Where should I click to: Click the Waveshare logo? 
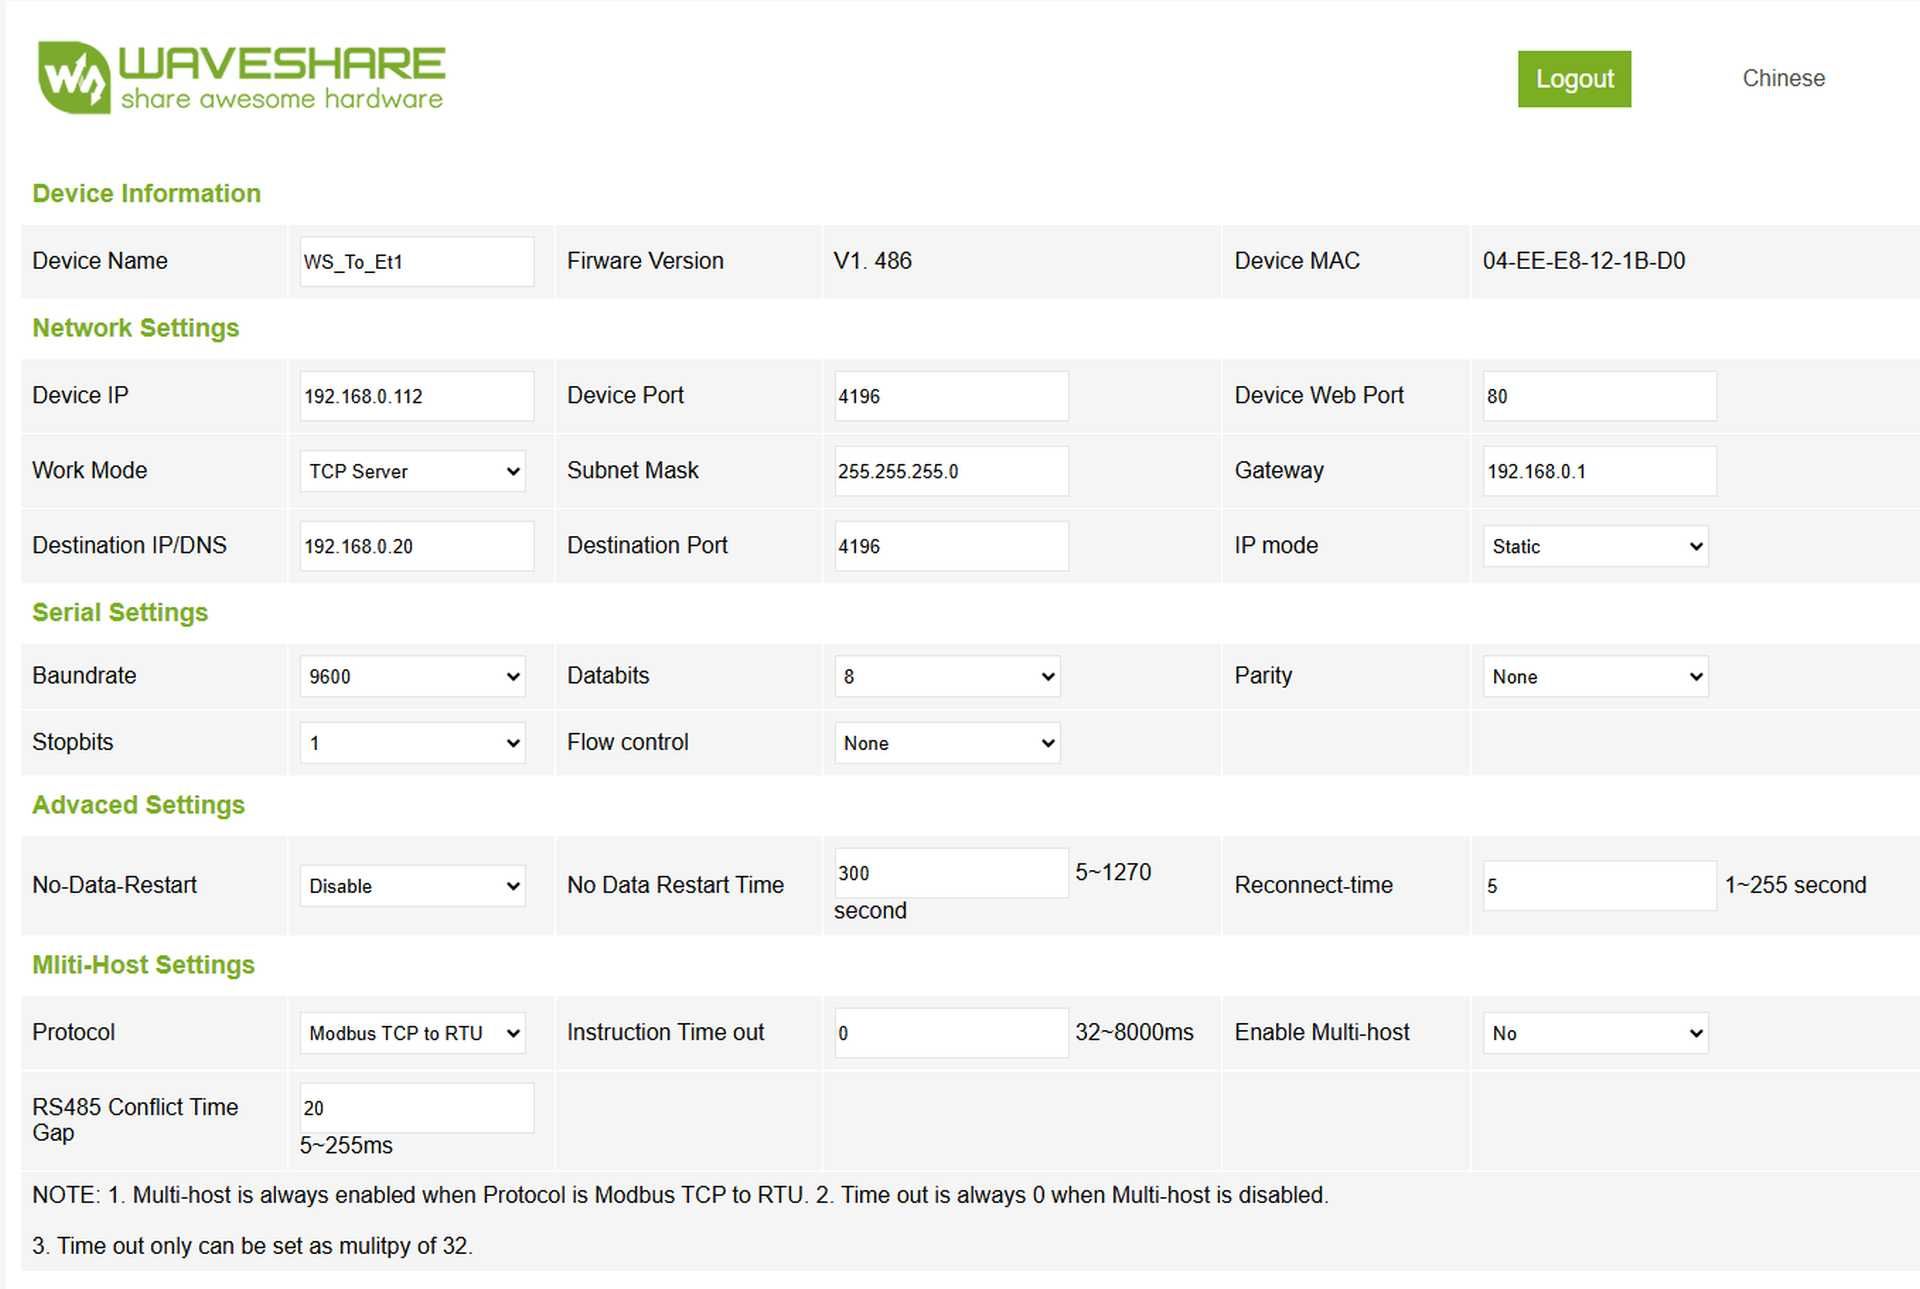click(x=241, y=77)
